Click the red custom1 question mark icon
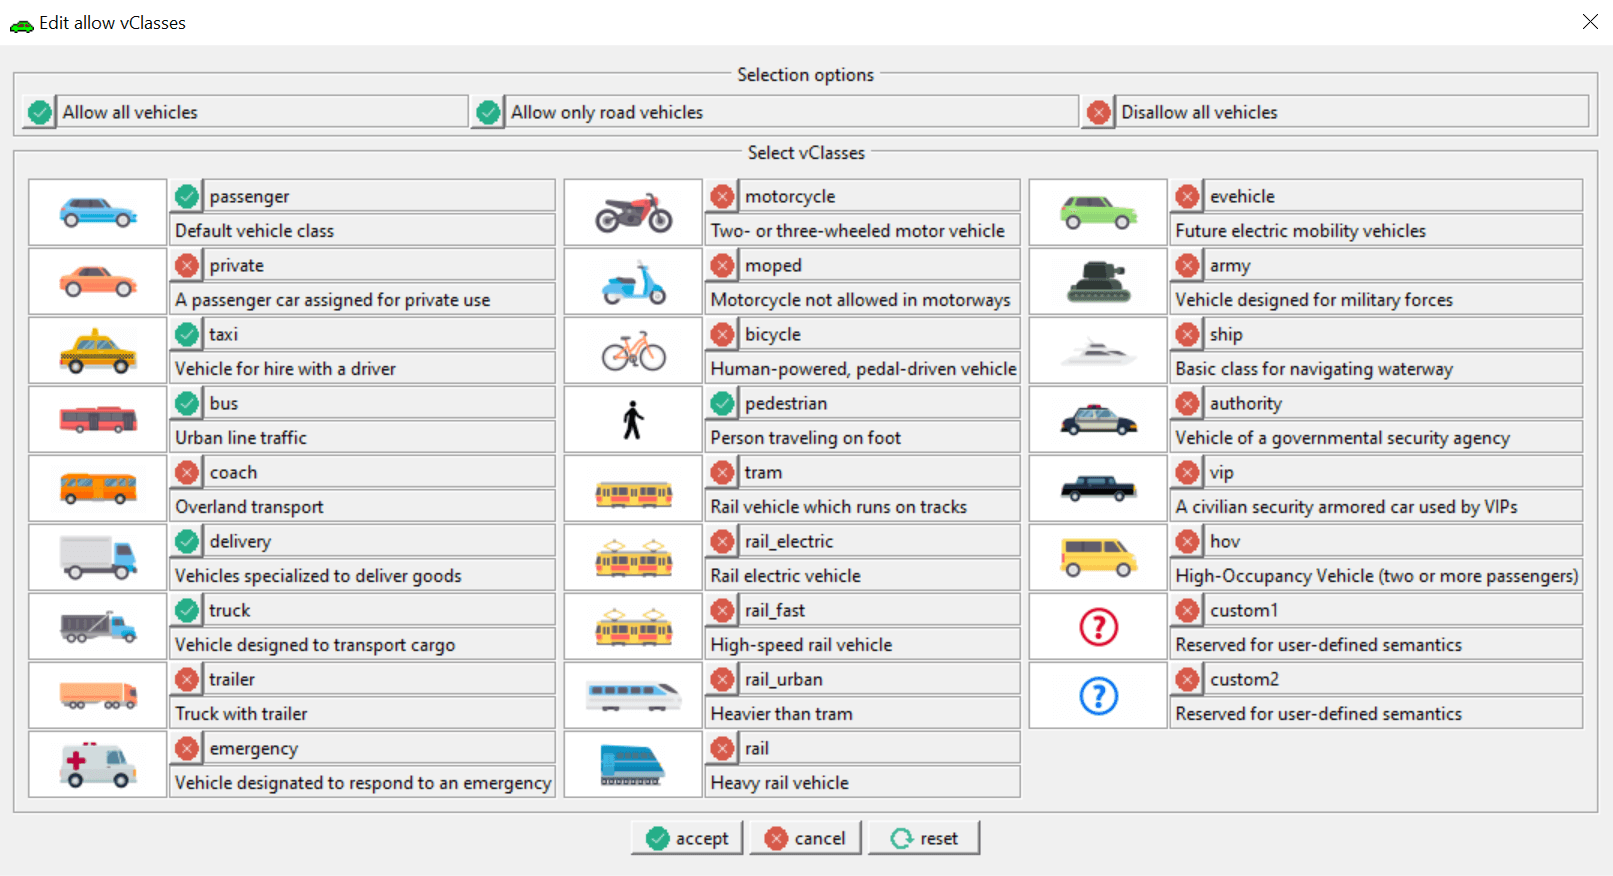Image resolution: width=1613 pixels, height=876 pixels. (x=1098, y=627)
